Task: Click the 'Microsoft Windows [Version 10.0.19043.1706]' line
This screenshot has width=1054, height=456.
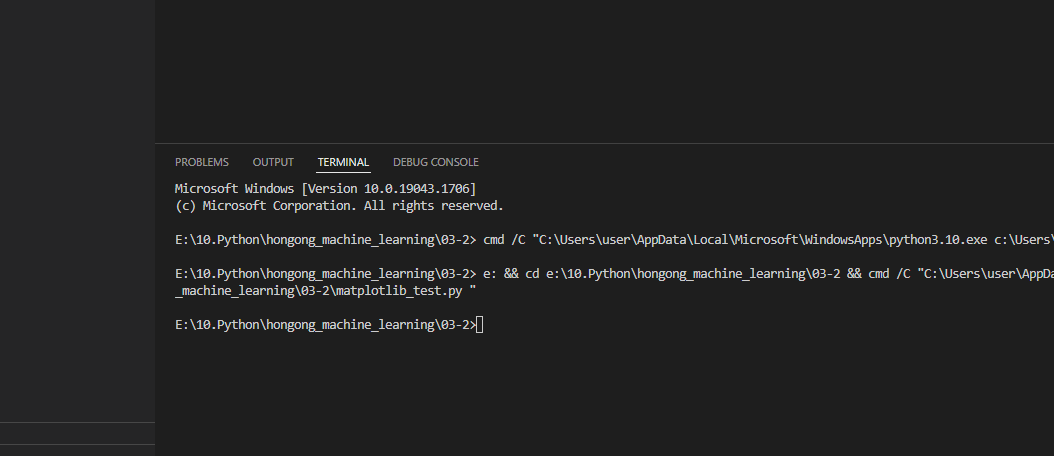Action: tap(325, 189)
